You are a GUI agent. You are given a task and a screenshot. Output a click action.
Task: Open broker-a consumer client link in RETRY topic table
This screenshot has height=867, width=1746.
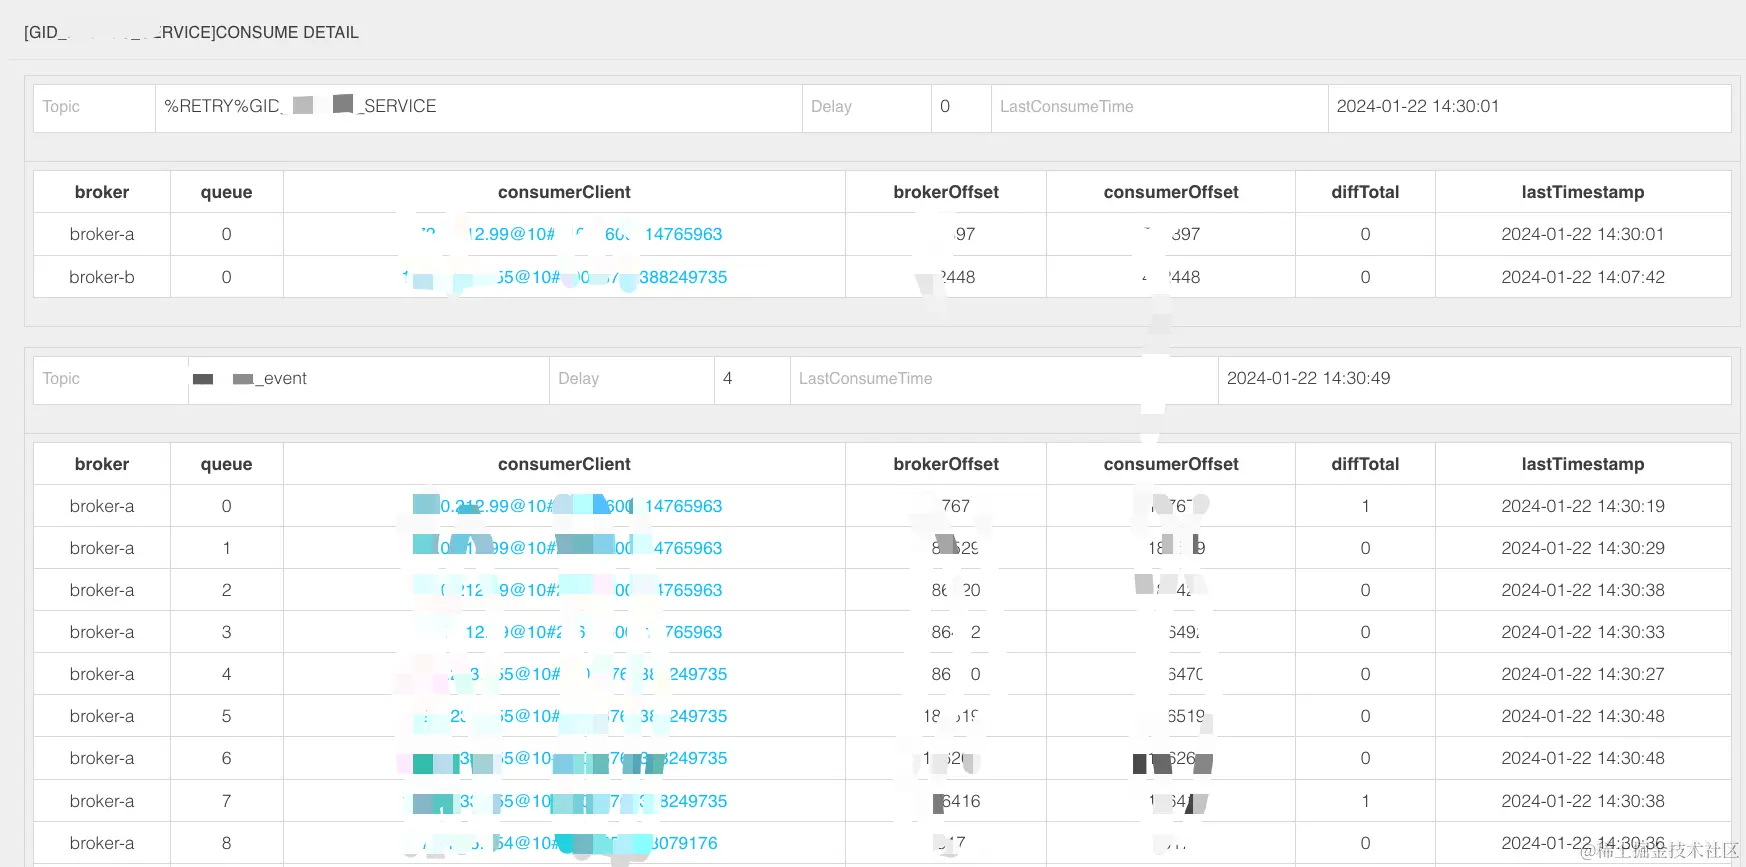tap(570, 234)
